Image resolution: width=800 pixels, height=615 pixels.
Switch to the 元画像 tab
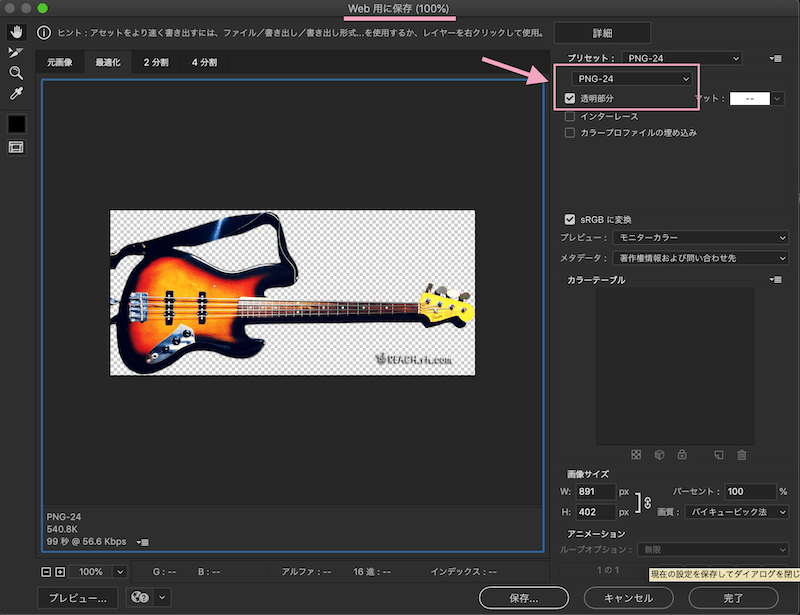(60, 62)
